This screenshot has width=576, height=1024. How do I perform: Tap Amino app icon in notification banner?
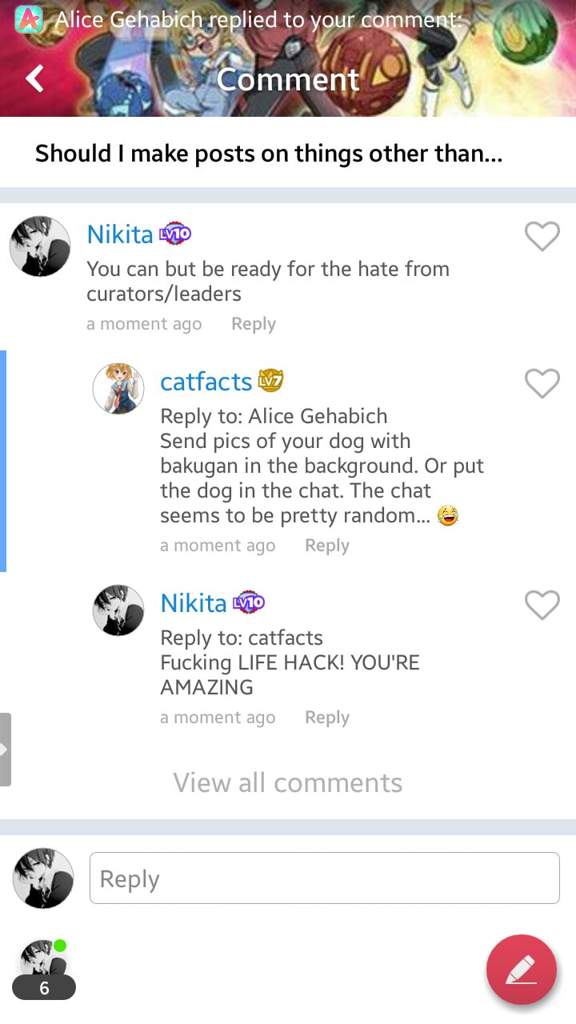tap(29, 19)
